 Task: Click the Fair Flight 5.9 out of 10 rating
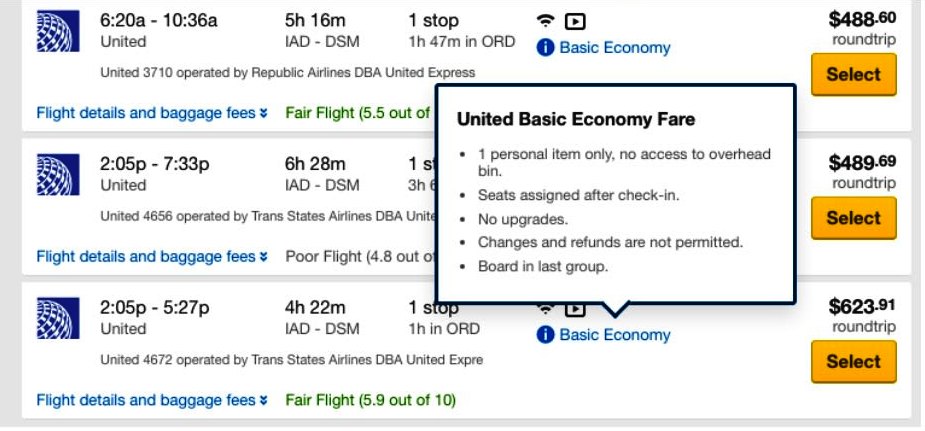(x=370, y=400)
